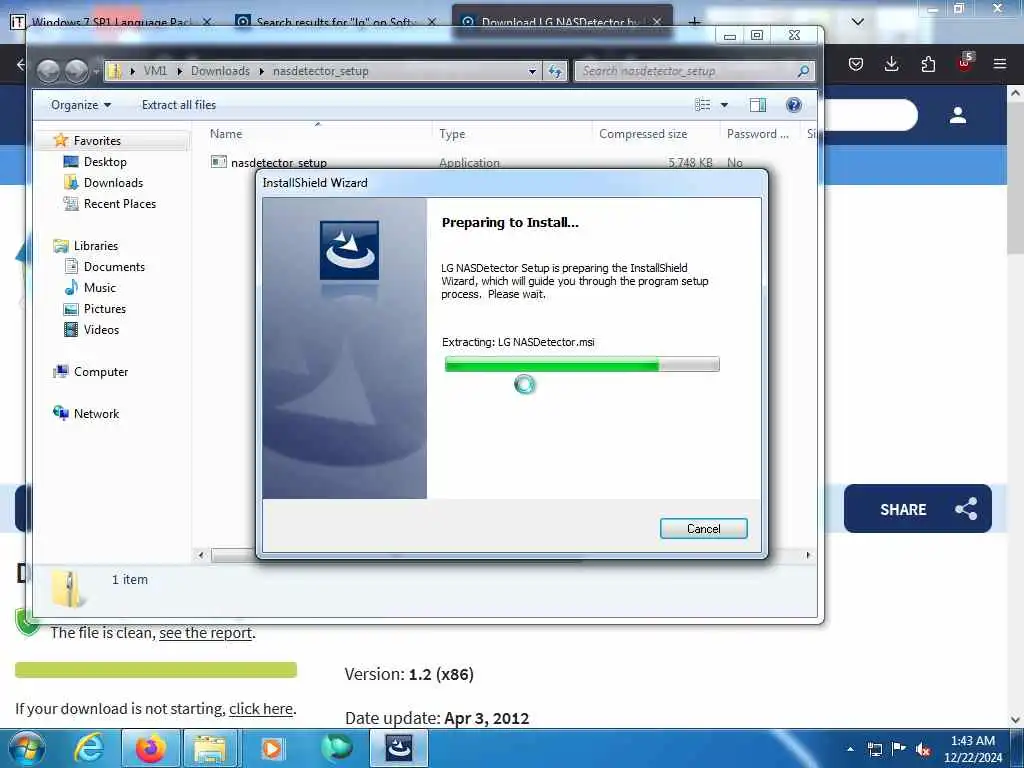Switch to InstallShield taskbar button
The width and height of the screenshot is (1024, 768).
(x=398, y=748)
